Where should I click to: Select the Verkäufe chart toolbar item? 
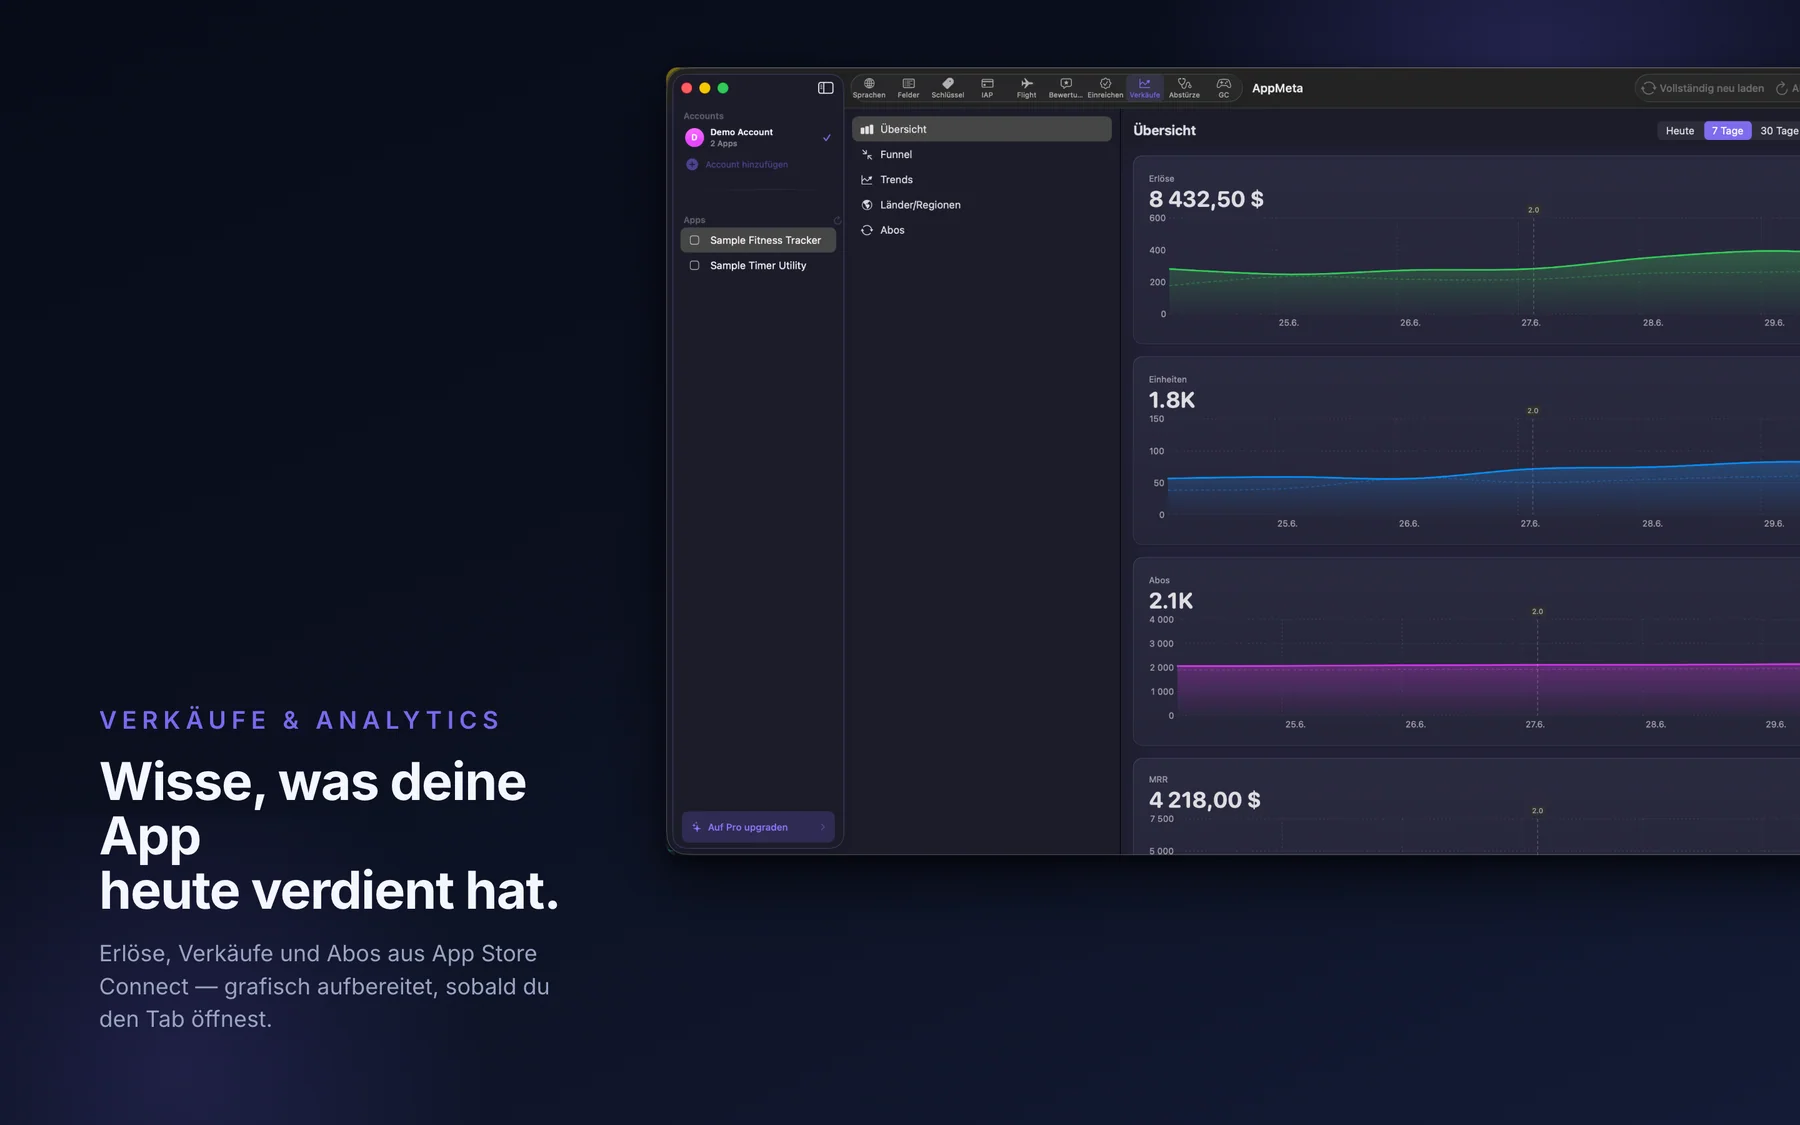point(1145,88)
